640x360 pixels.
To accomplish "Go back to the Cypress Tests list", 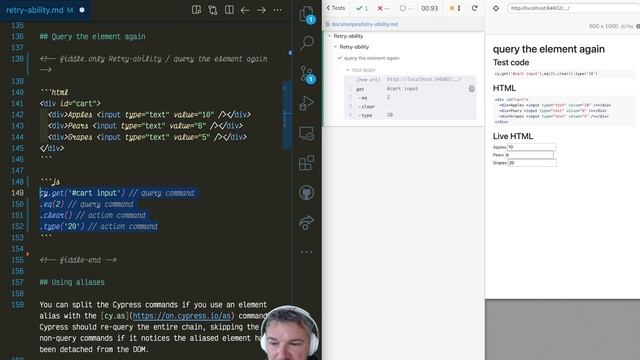I will 336,8.
